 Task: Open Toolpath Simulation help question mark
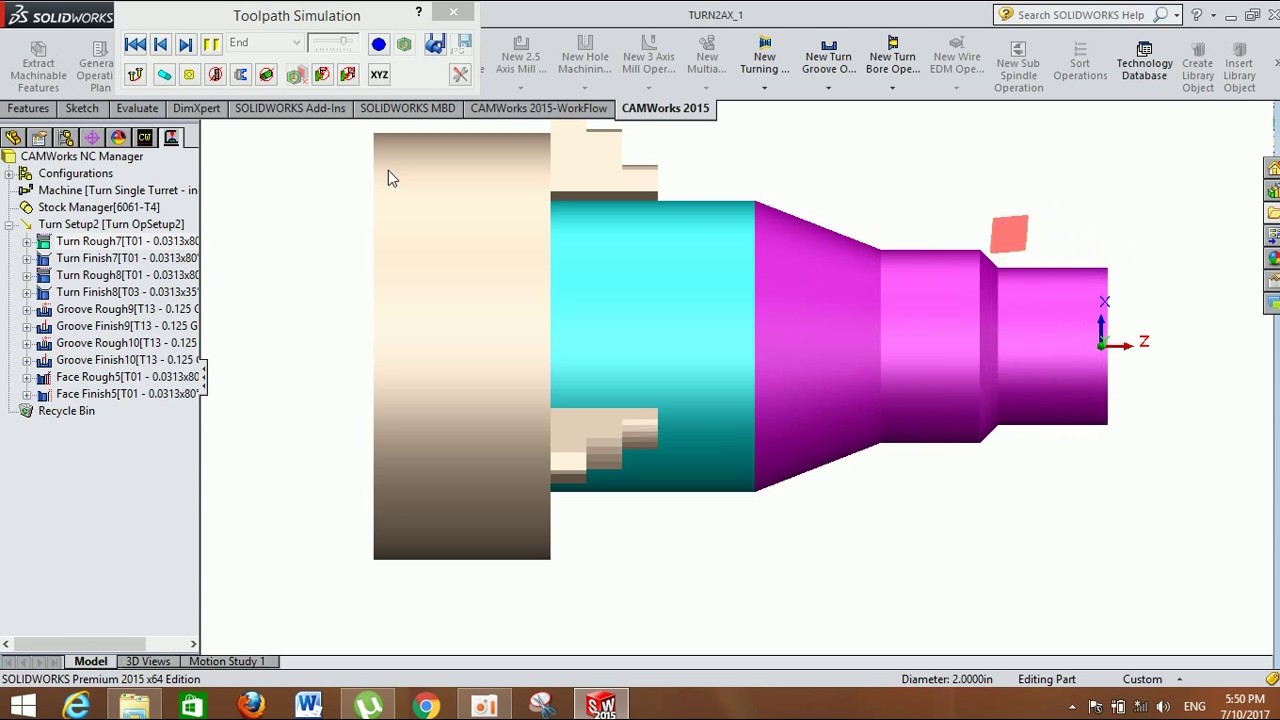pos(419,13)
